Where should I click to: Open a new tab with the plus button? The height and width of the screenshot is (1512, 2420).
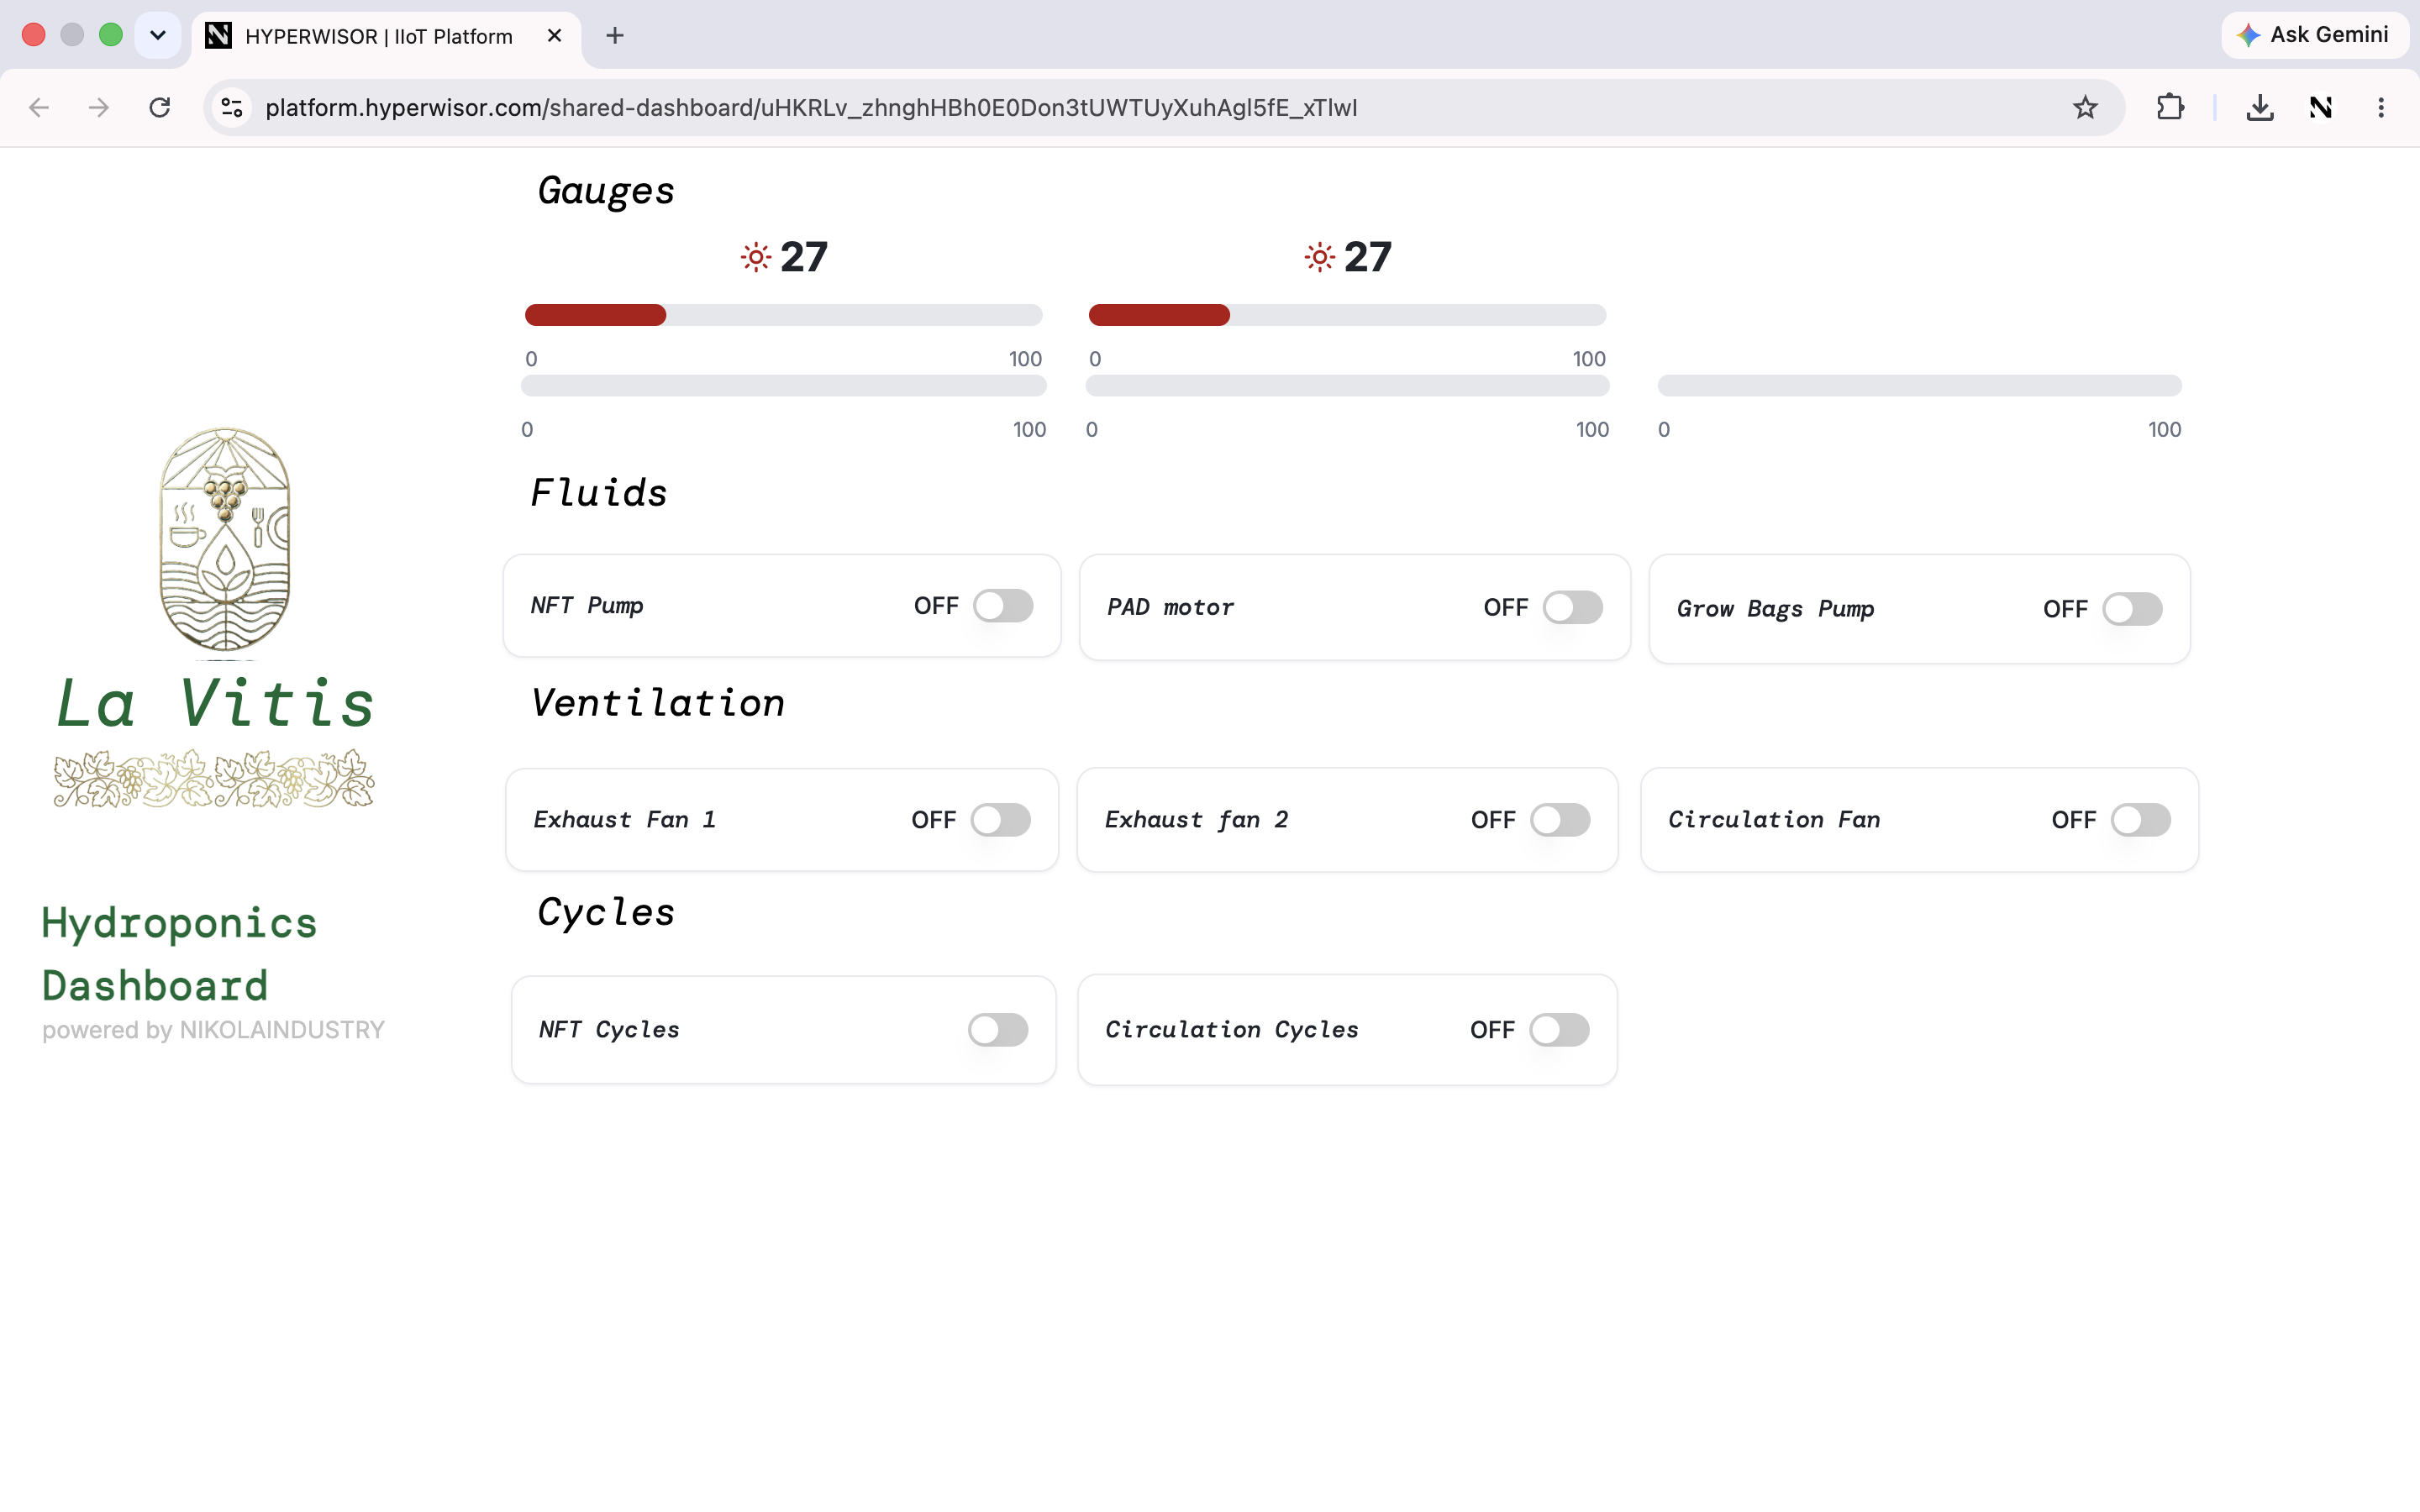[615, 36]
